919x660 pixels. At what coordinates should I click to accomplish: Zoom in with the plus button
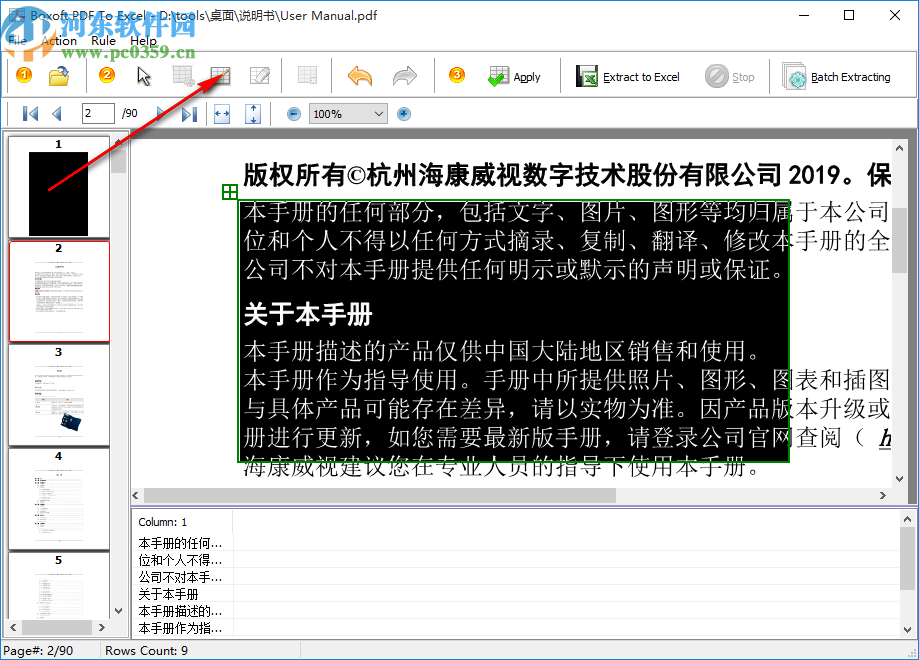[402, 113]
